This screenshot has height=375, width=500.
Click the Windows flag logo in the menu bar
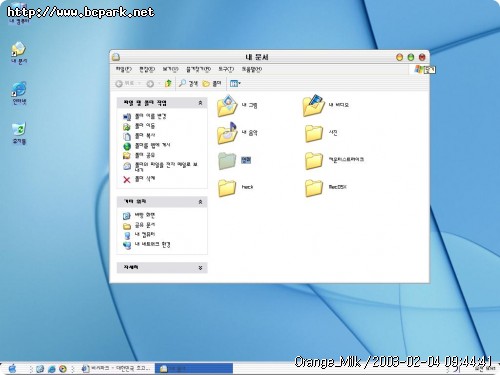point(419,69)
